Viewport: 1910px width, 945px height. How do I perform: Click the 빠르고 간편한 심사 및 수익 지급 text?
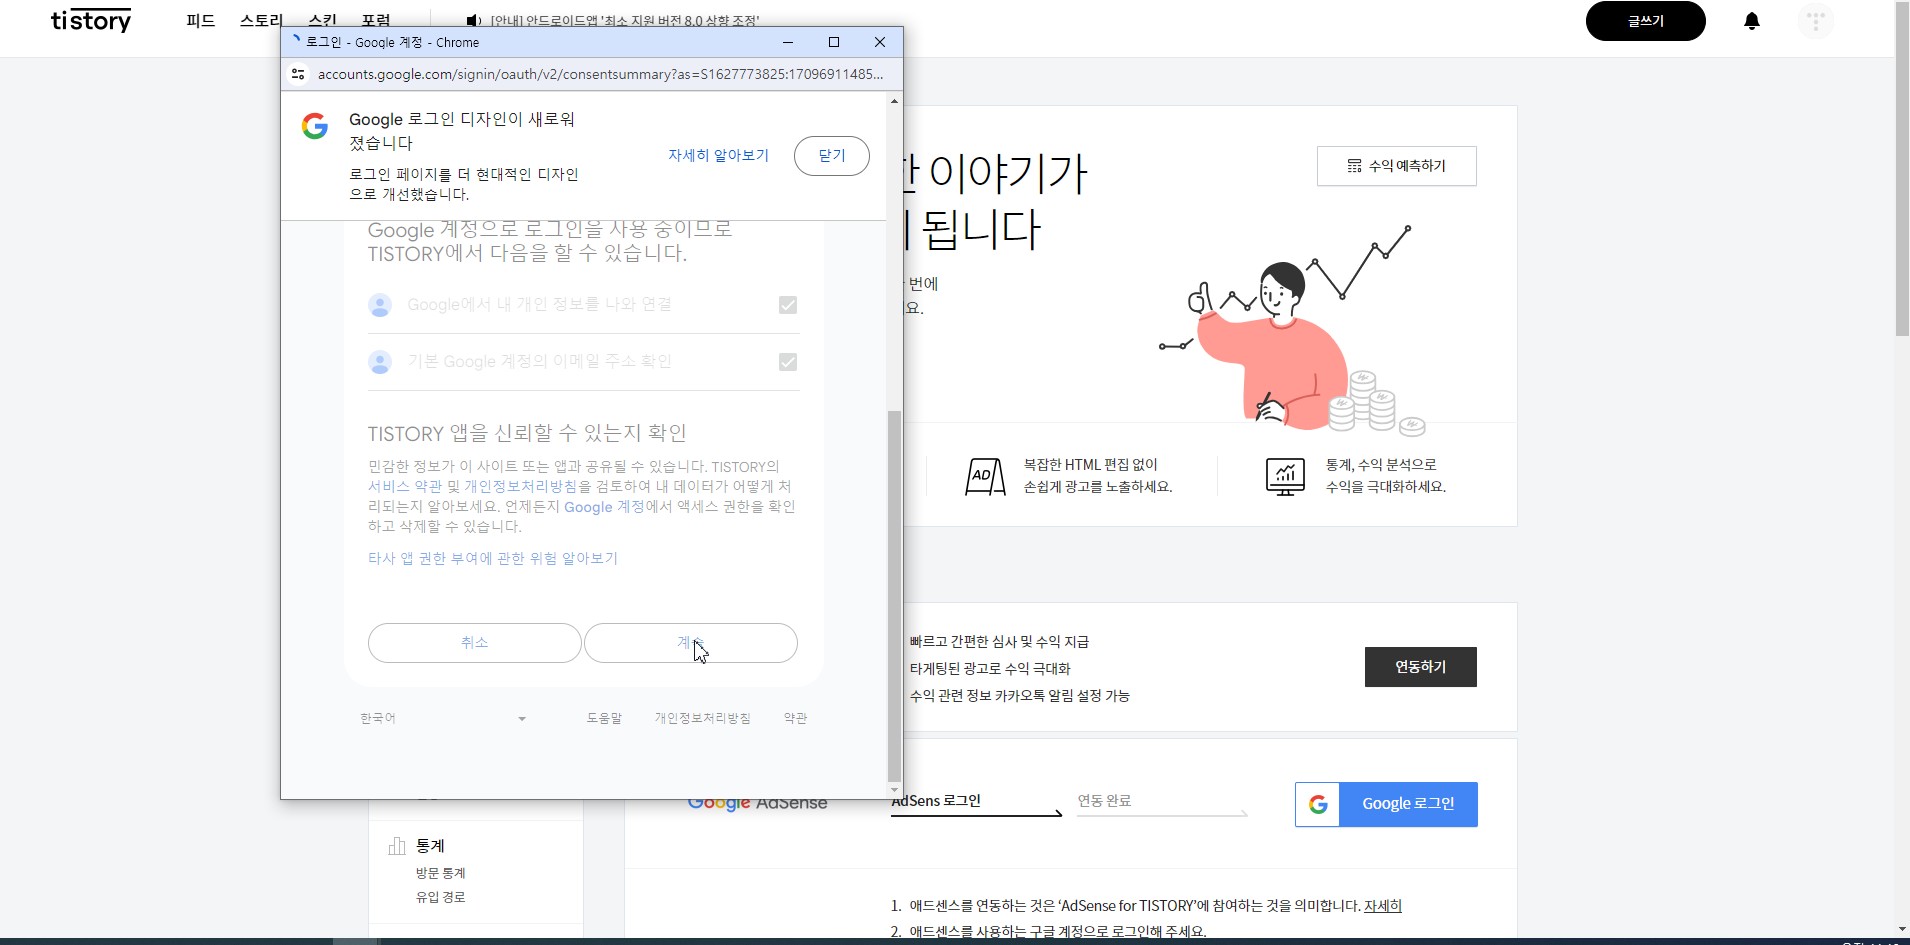pyautogui.click(x=999, y=642)
